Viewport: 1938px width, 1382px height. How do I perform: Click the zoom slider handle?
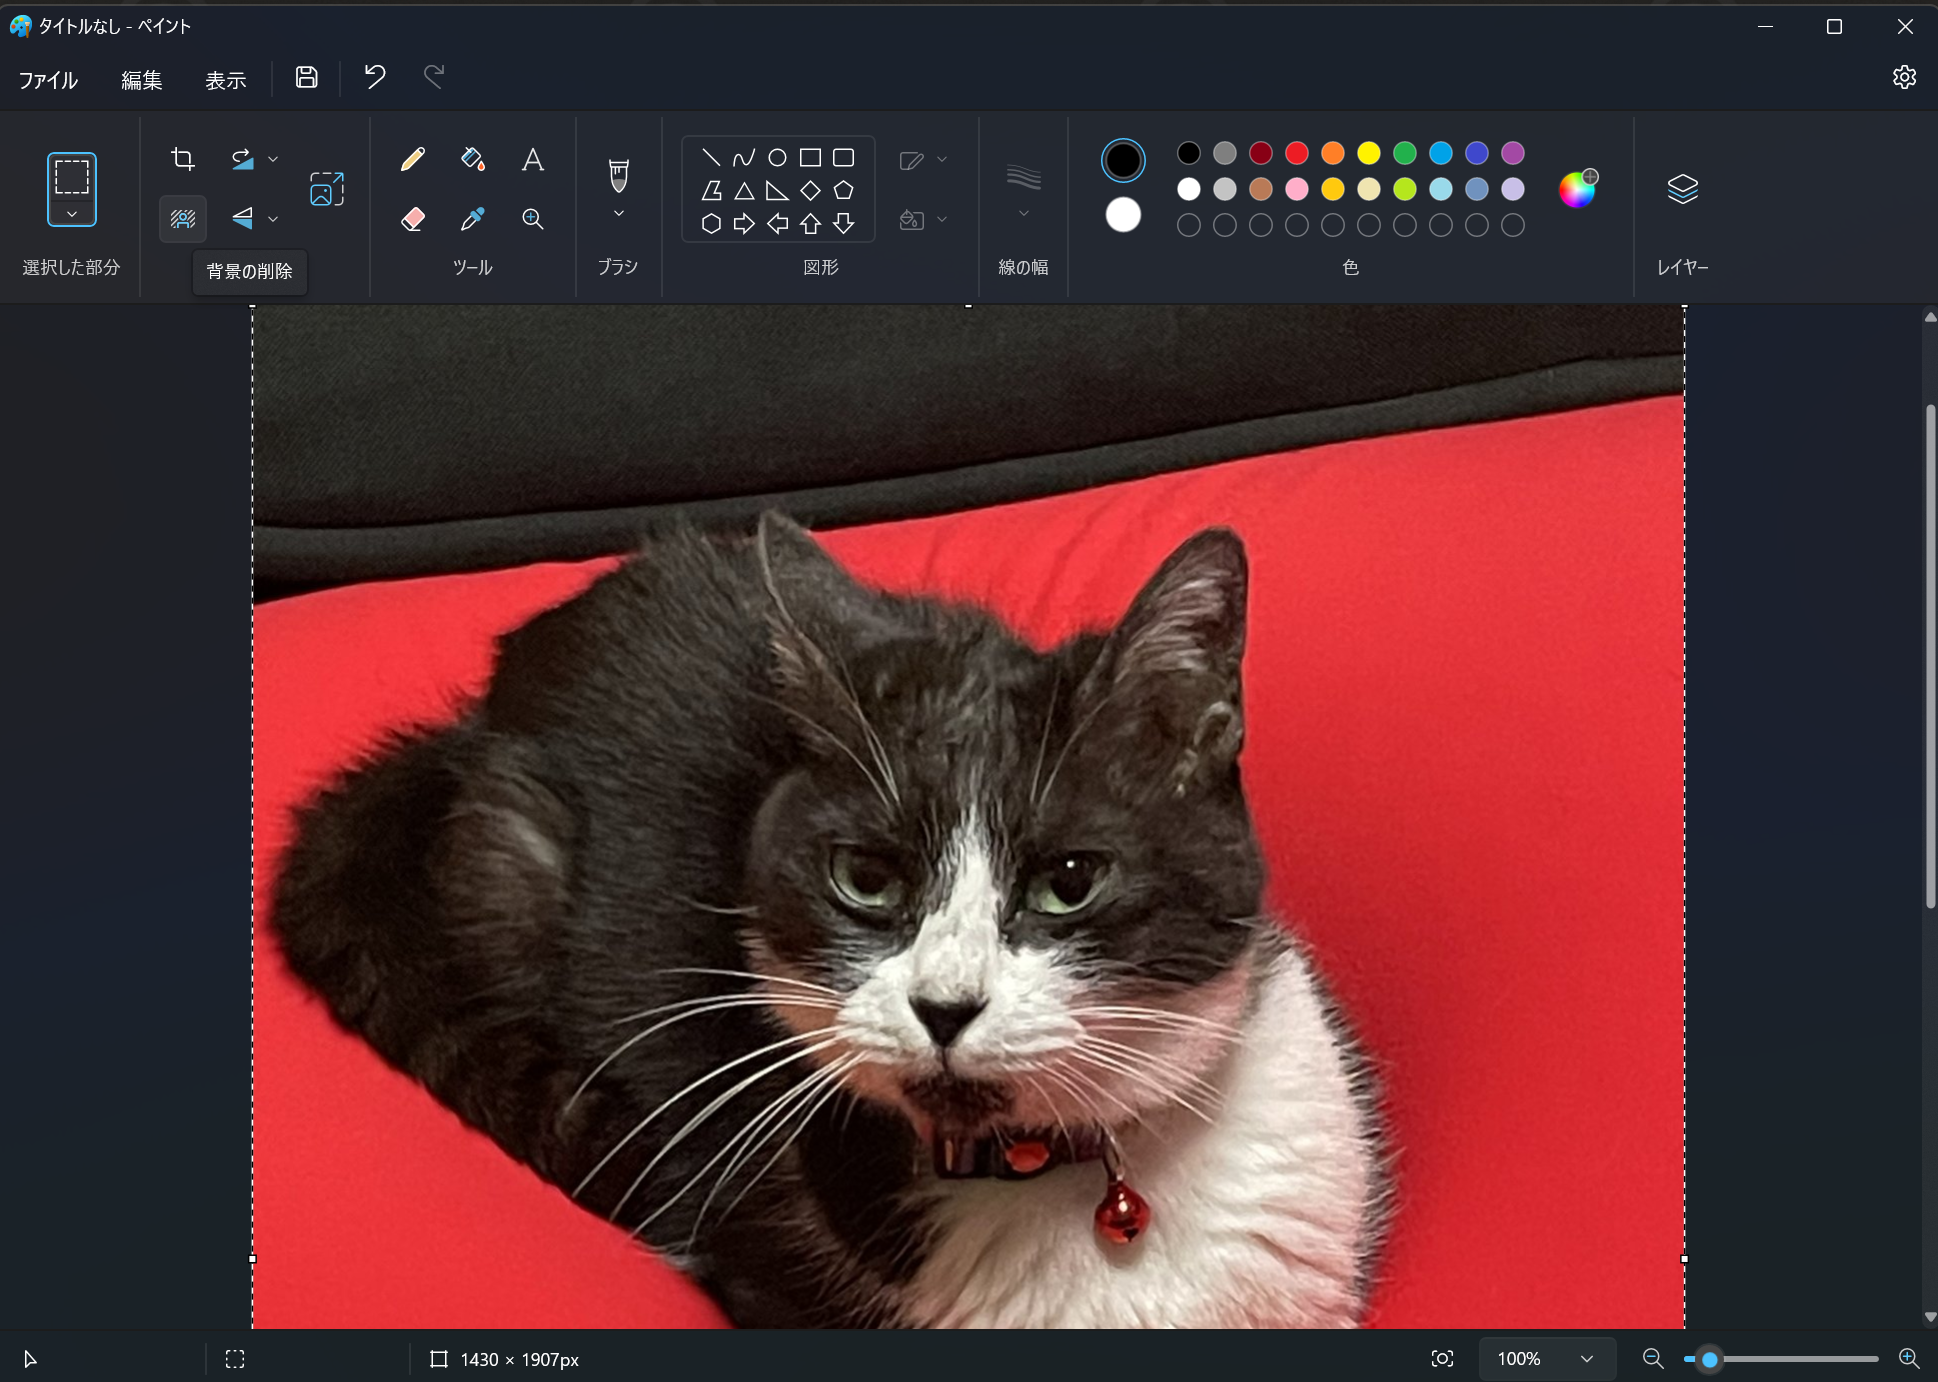click(1709, 1359)
